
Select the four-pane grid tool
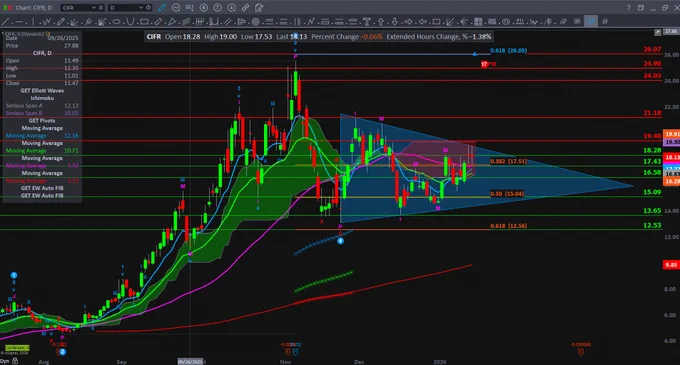(x=478, y=21)
